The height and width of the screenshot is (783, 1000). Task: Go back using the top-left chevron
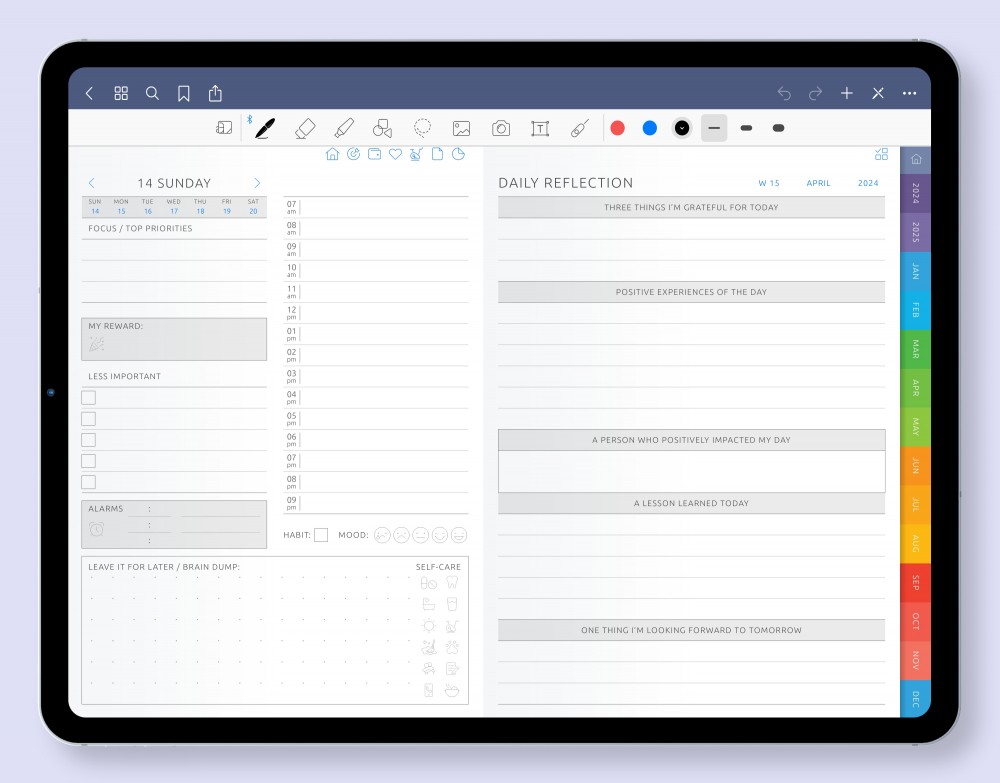tap(89, 94)
